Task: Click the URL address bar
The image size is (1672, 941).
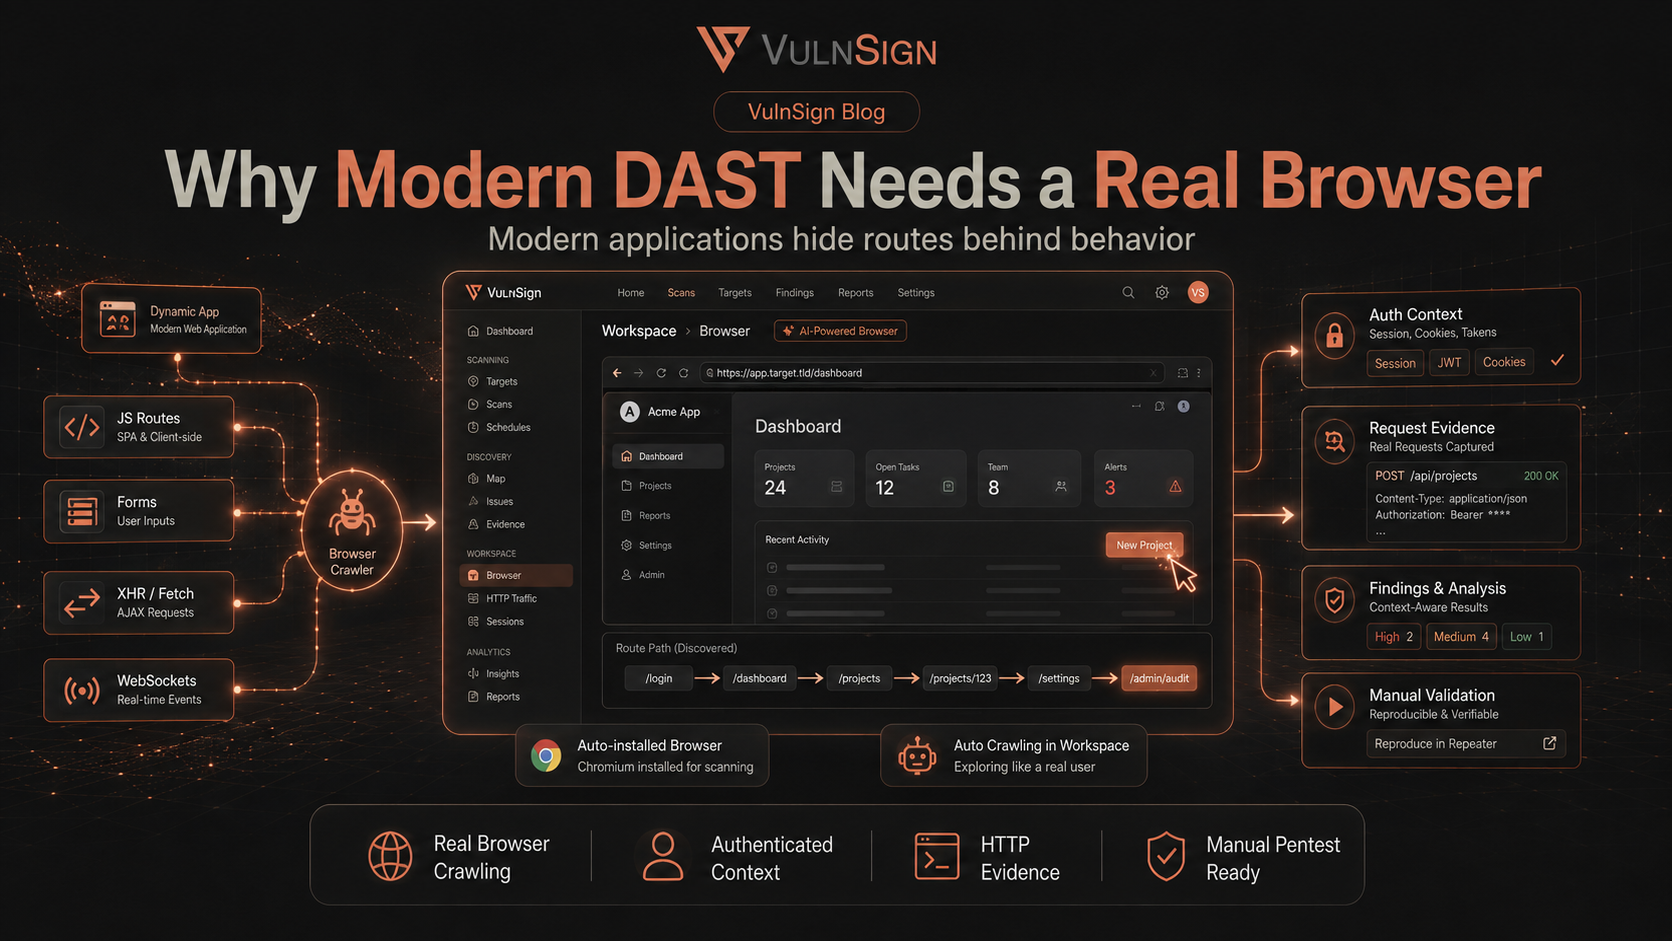Action: pyautogui.click(x=931, y=373)
